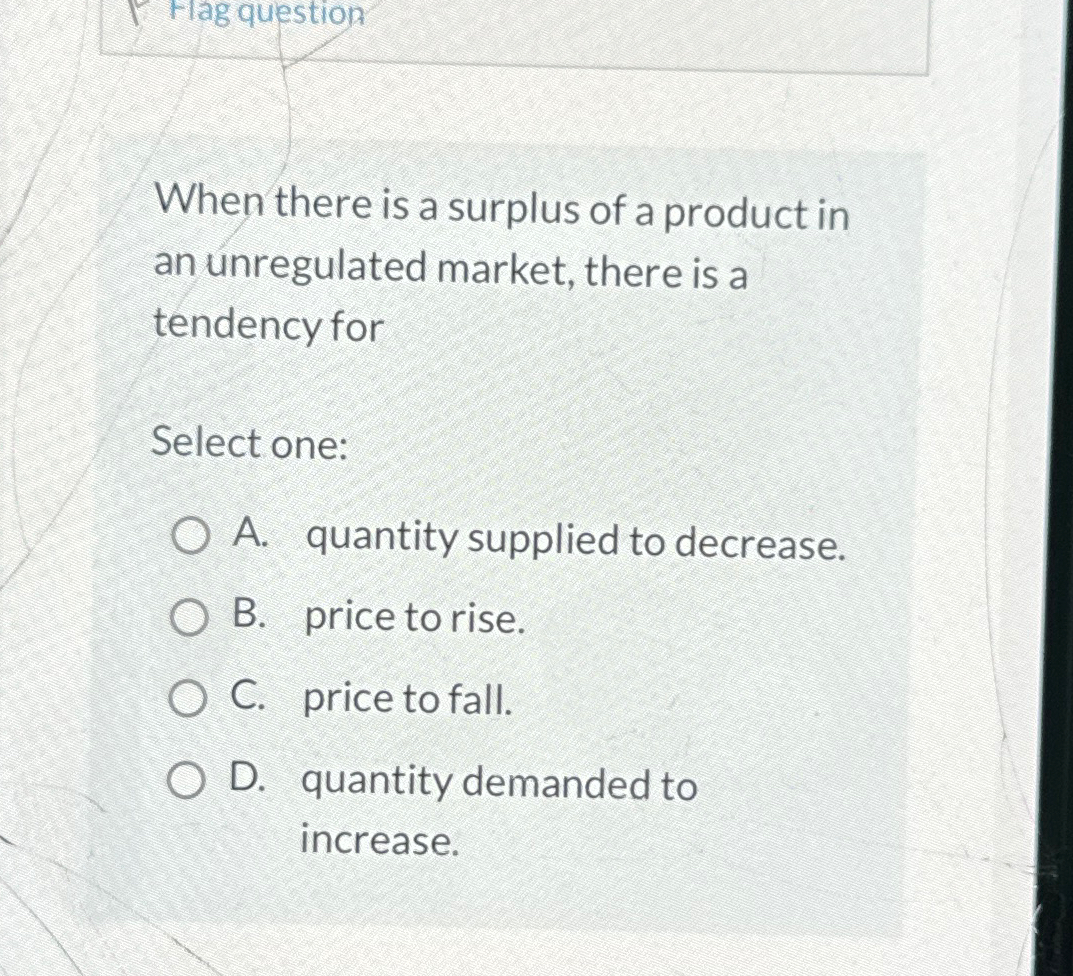Image resolution: width=1073 pixels, height=976 pixels.
Task: Click the word 'increase' in option D
Action: point(378,842)
